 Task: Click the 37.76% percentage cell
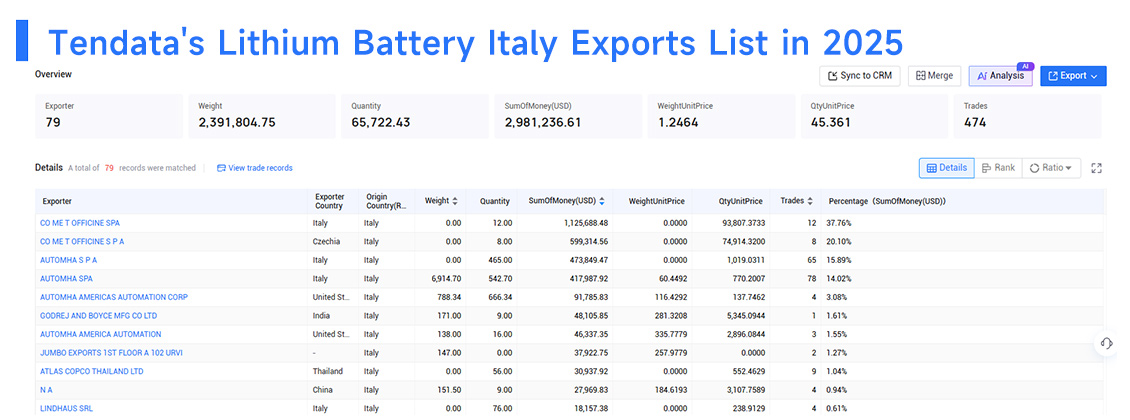click(x=840, y=223)
